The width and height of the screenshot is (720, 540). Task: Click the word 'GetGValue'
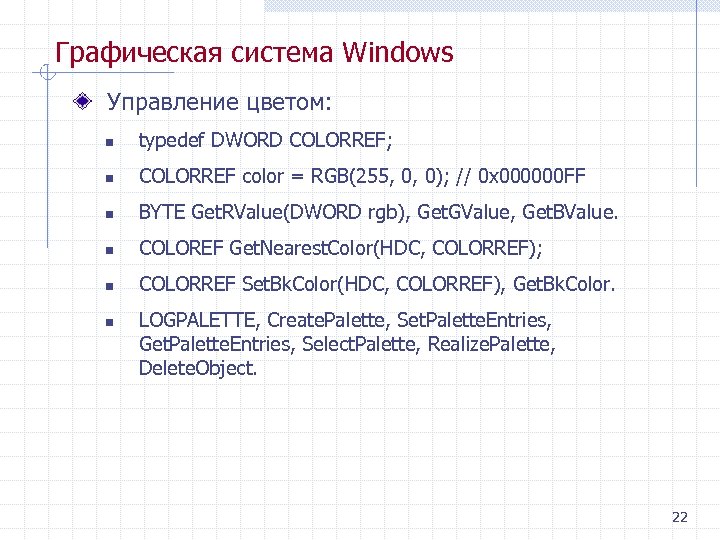(463, 212)
